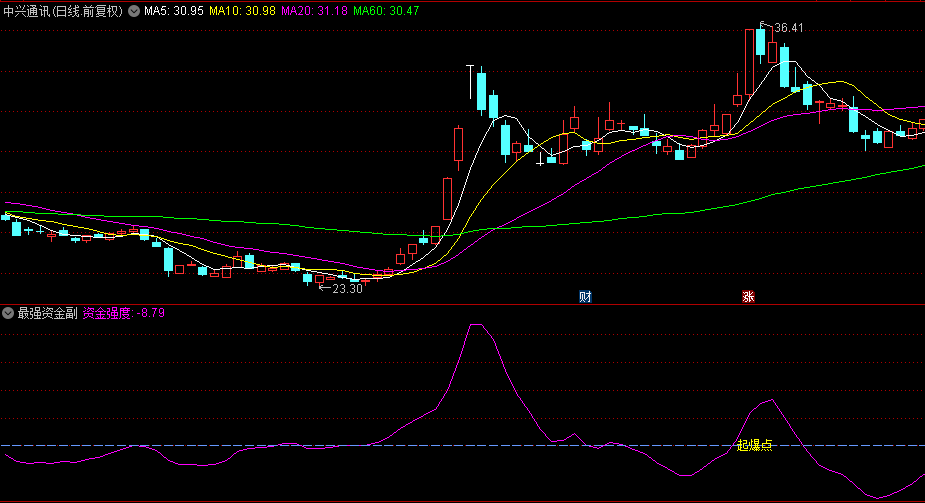Click the green MA60 indicator label
This screenshot has width=925, height=503.
[387, 11]
